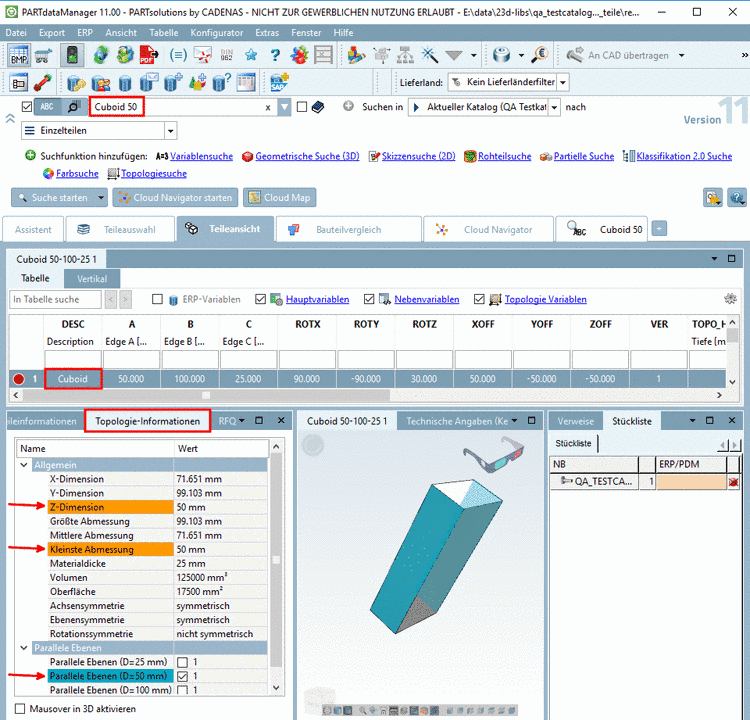Image resolution: width=750 pixels, height=720 pixels.
Task: Click the red delete icon in Stückliste row
Action: point(733,482)
